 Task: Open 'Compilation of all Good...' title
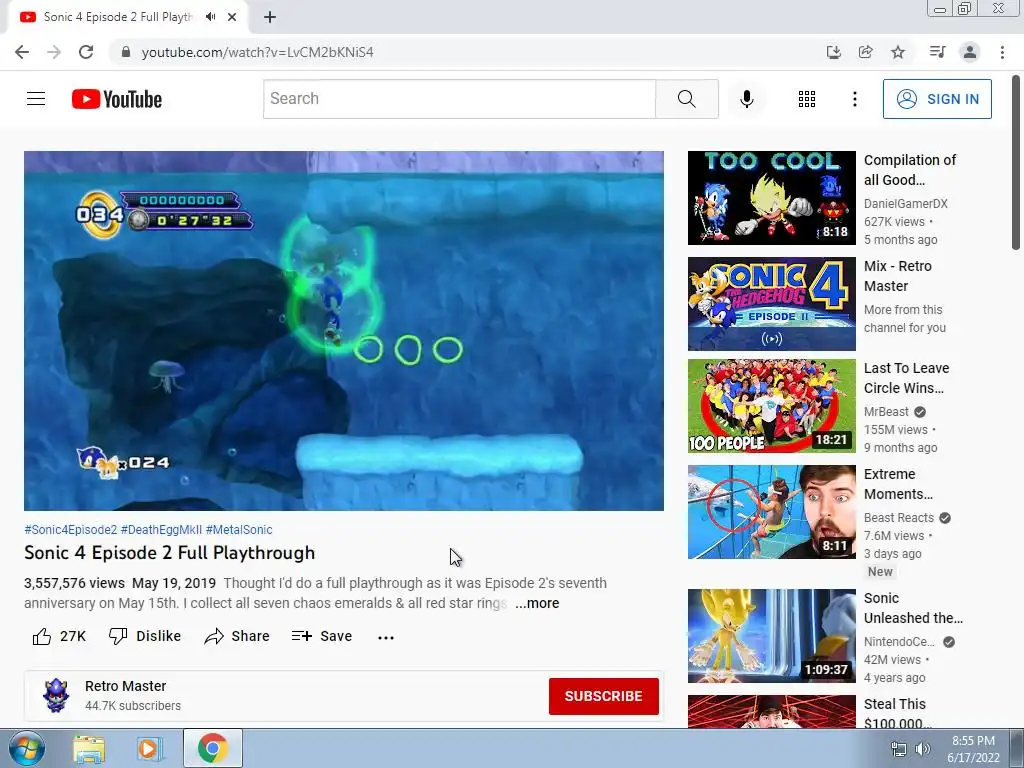(x=910, y=170)
